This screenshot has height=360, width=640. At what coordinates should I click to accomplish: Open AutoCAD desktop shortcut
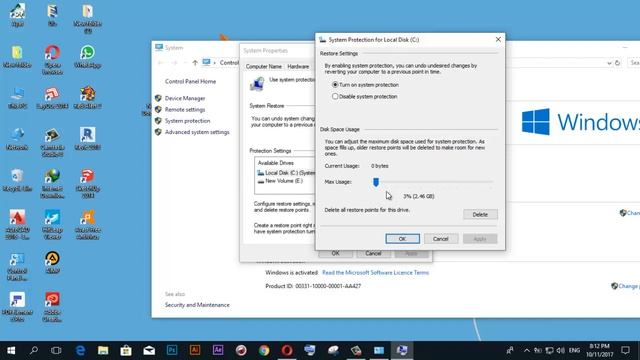click(17, 224)
